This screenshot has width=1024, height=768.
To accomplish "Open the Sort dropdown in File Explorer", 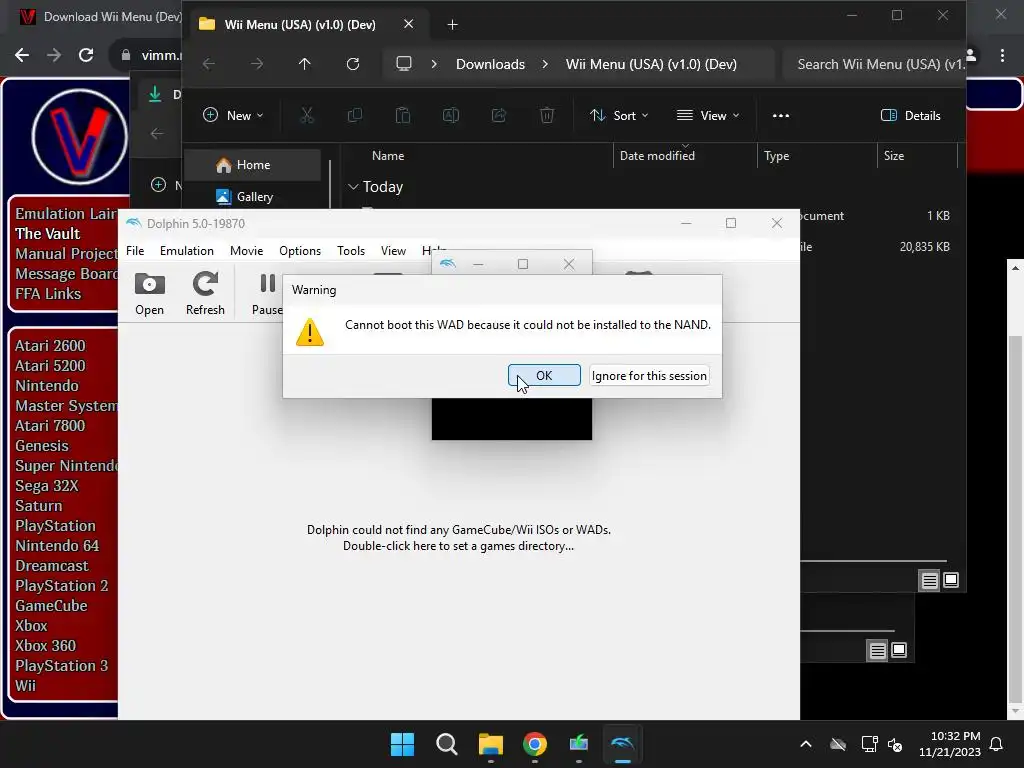I will (619, 116).
